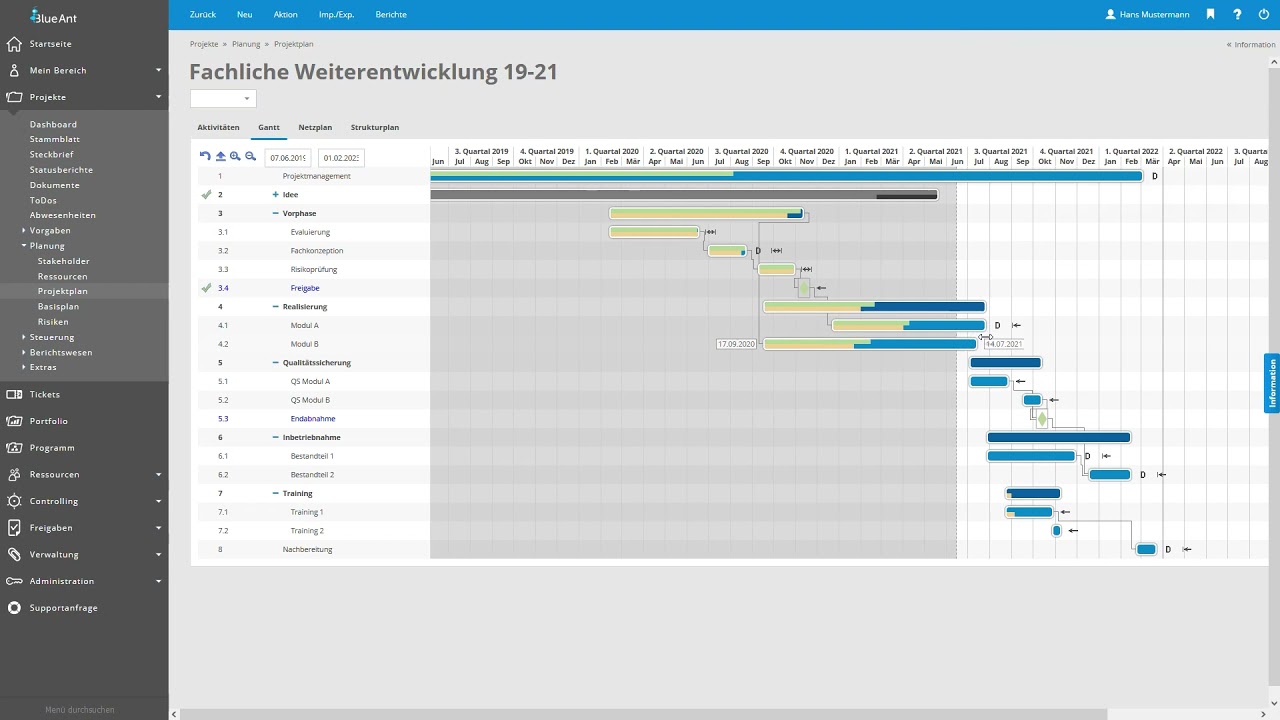The image size is (1280, 720).
Task: Click the undo arrow in Gantt toolbar
Action: [205, 157]
